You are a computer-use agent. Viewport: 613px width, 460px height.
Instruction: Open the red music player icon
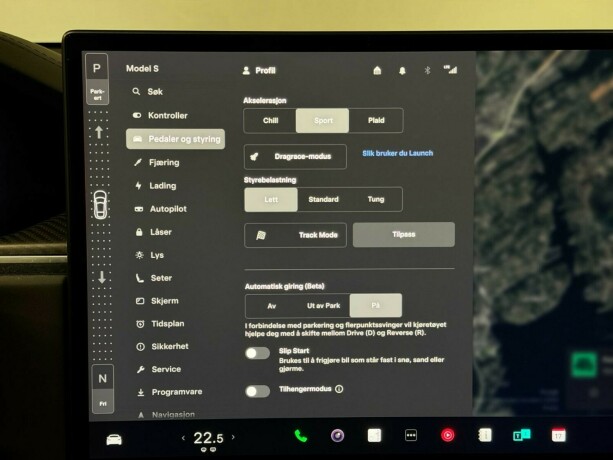448,435
